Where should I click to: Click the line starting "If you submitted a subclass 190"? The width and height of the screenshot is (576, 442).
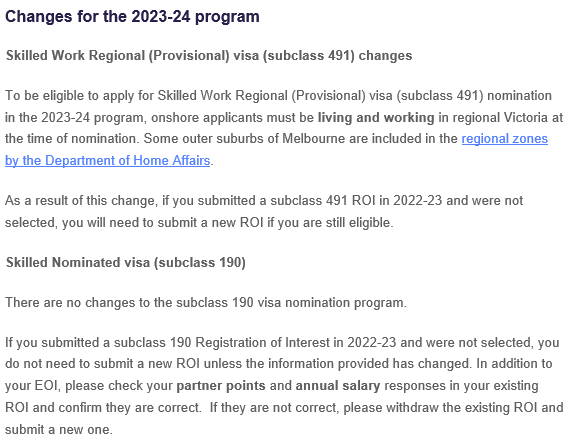point(282,342)
